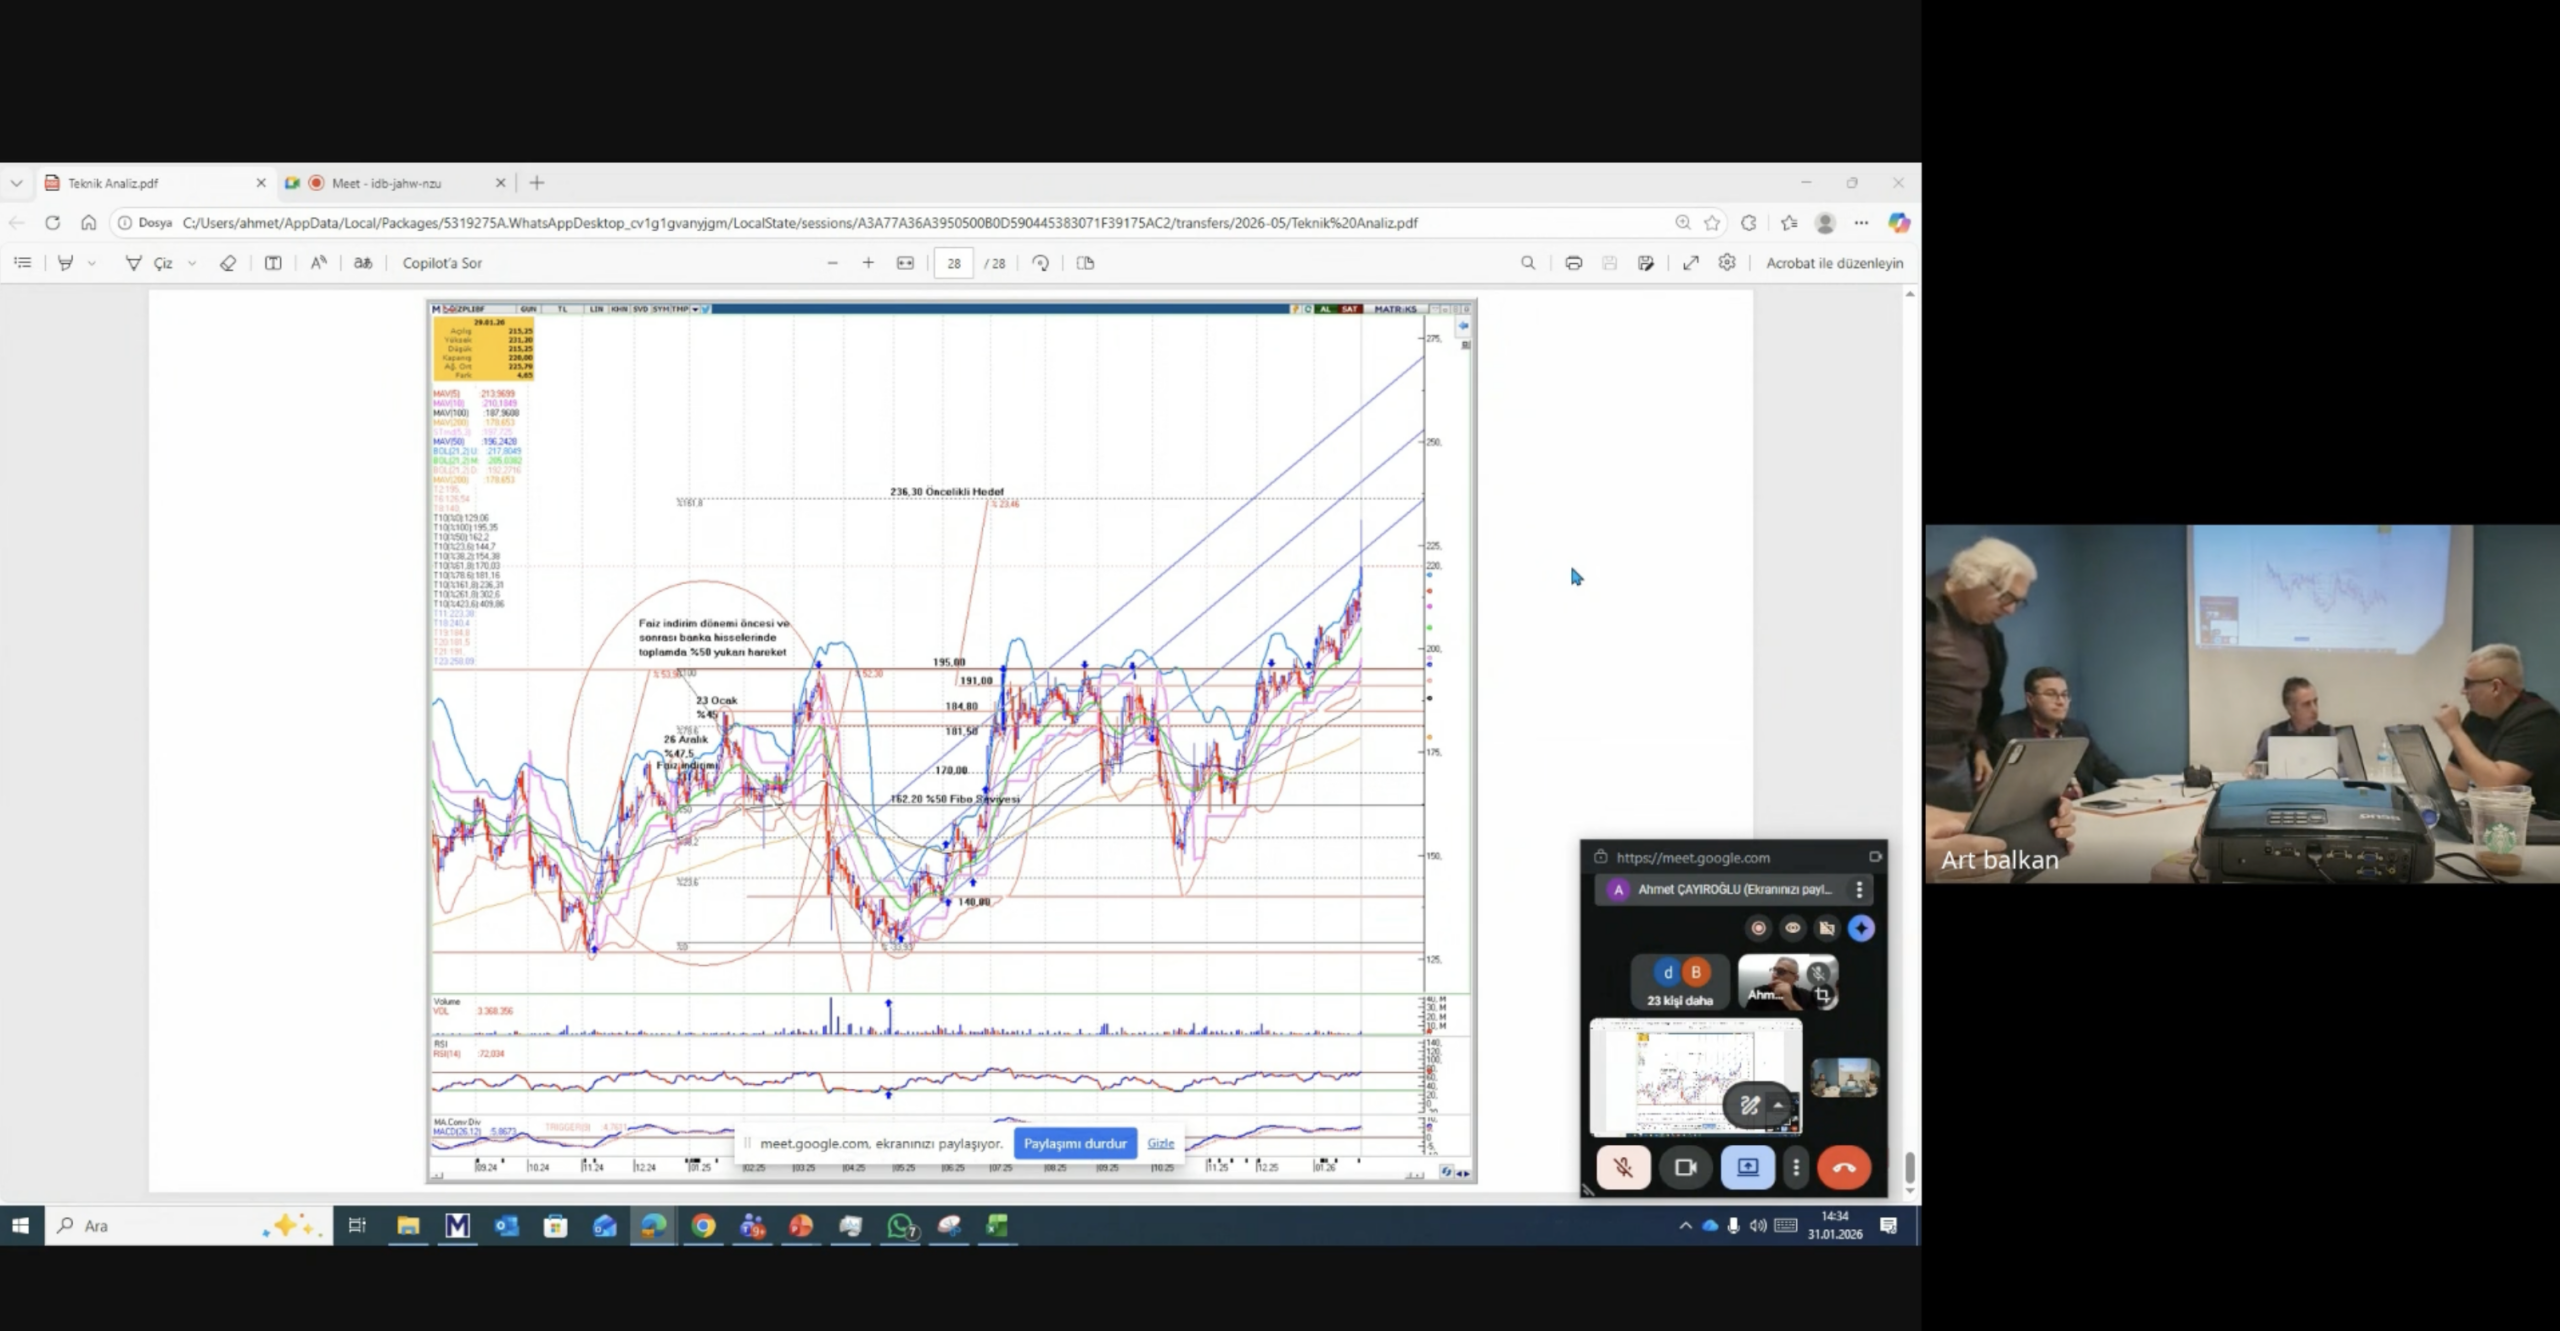This screenshot has width=2560, height=1331.
Task: Click the rotate page icon
Action: click(x=1040, y=263)
